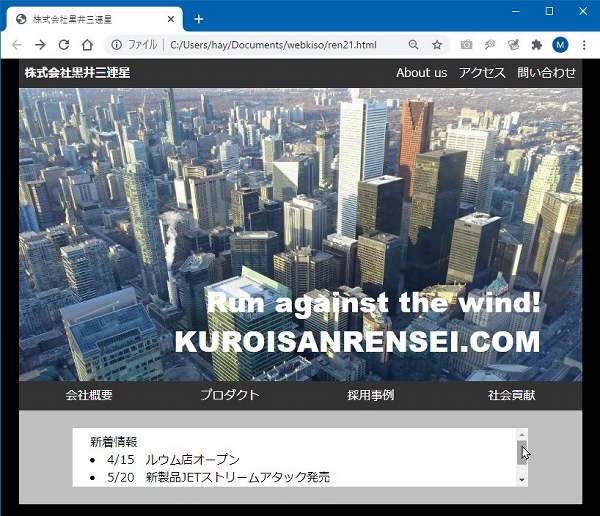Select the 会社概要 menu item
600x516 pixels.
89,395
